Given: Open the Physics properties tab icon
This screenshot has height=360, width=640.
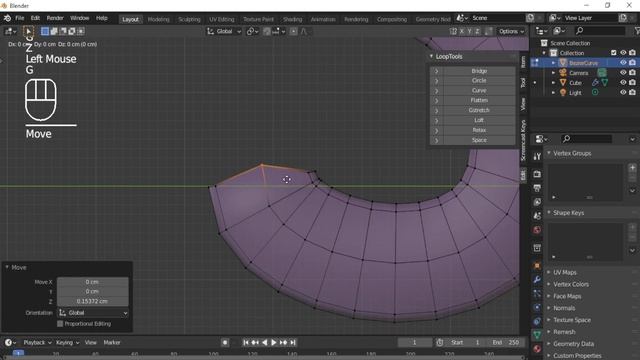Looking at the screenshot, I should (537, 307).
